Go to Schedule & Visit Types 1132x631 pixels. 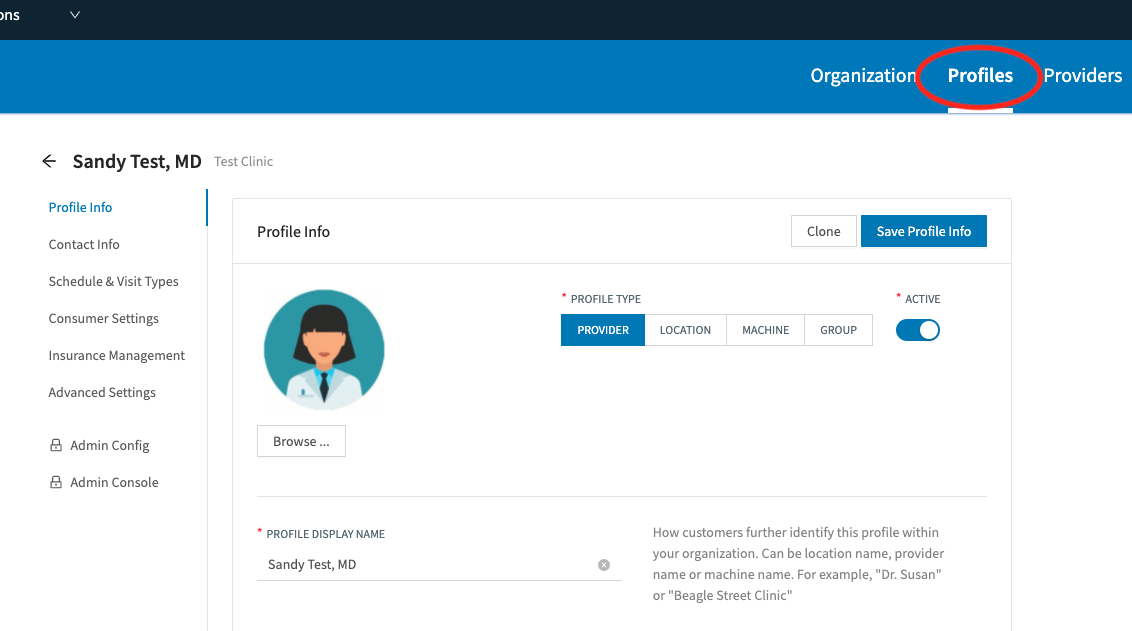[x=113, y=281]
